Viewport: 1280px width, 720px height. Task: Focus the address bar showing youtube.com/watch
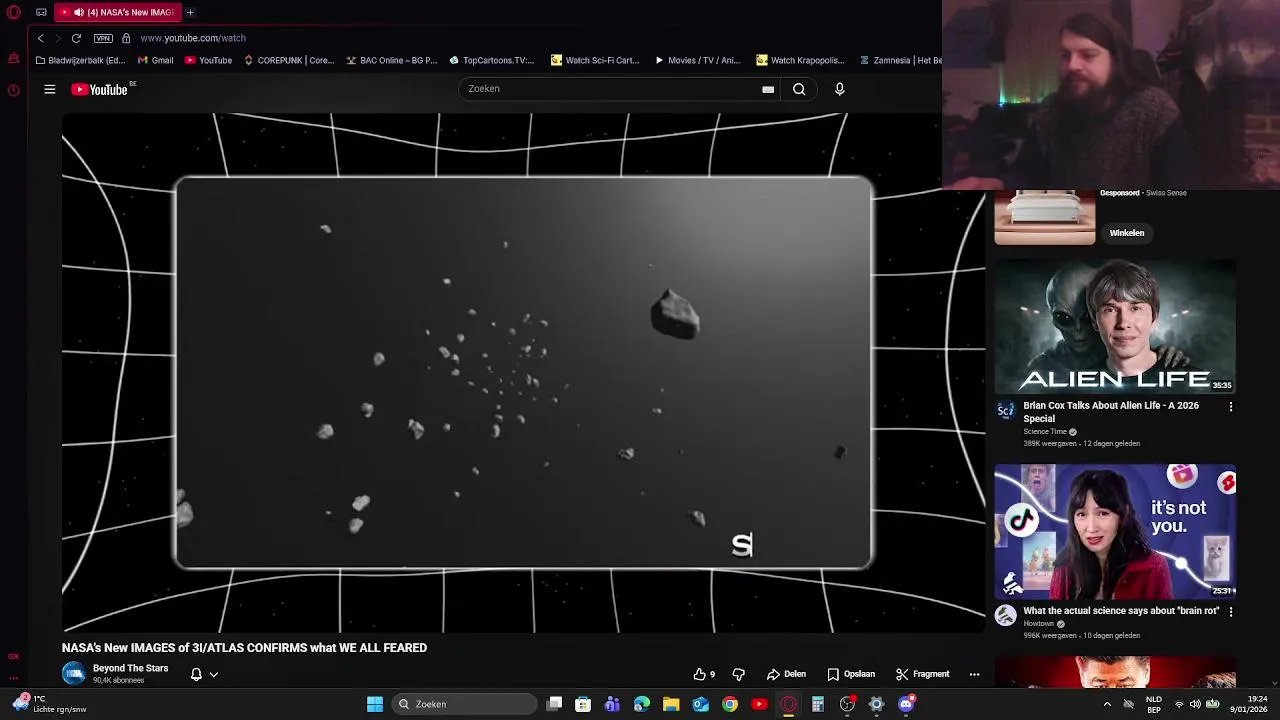coord(193,38)
